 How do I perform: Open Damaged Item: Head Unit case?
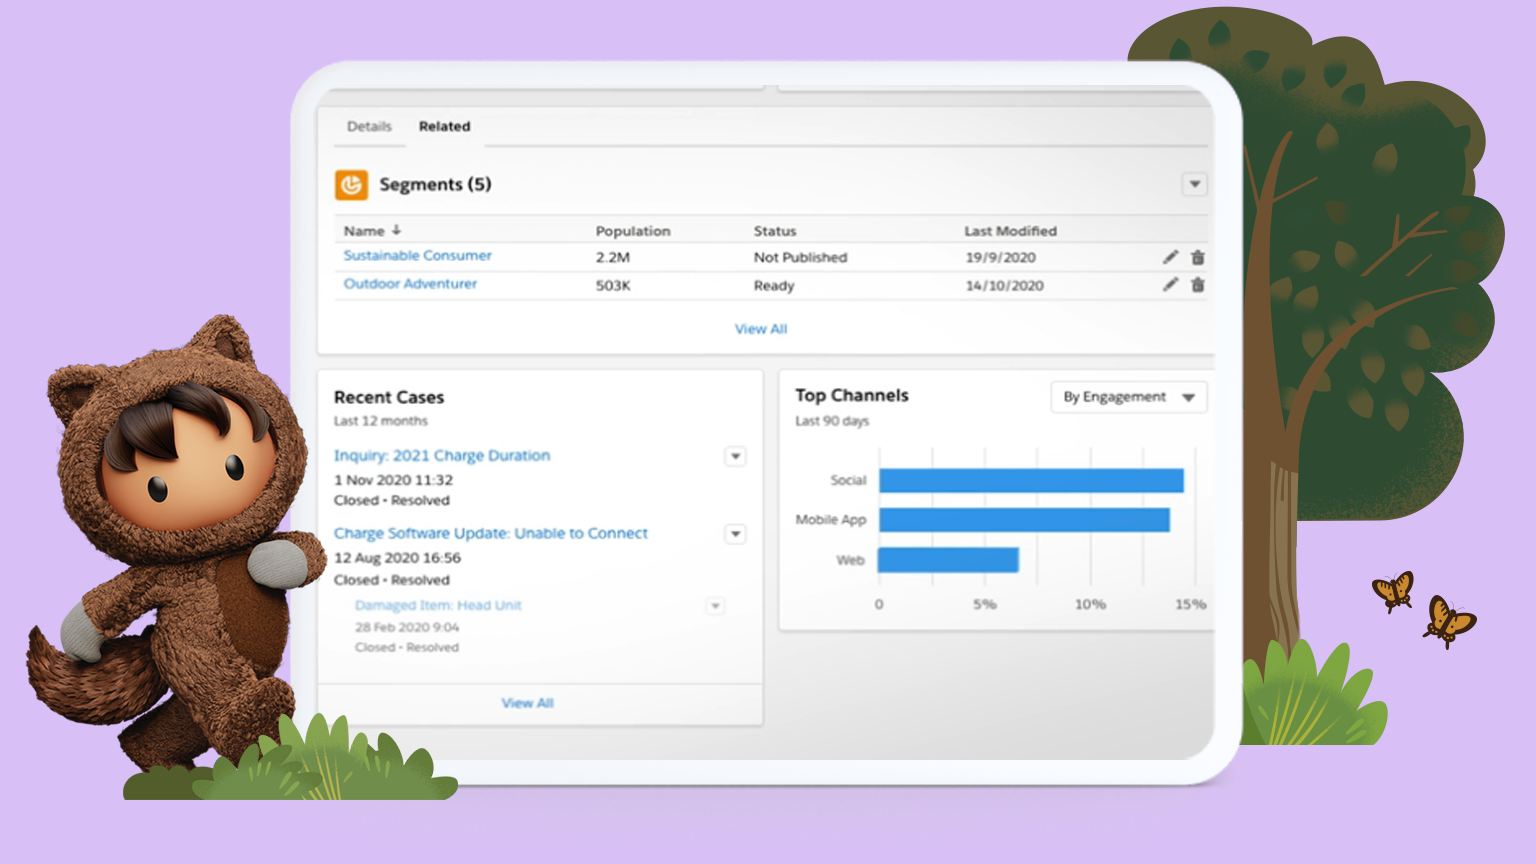coord(438,605)
